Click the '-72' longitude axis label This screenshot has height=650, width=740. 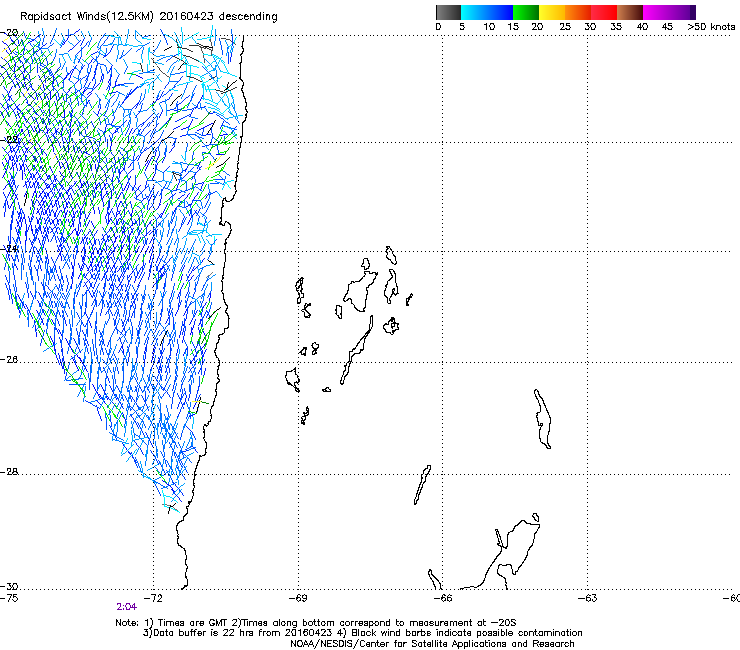(x=153, y=599)
